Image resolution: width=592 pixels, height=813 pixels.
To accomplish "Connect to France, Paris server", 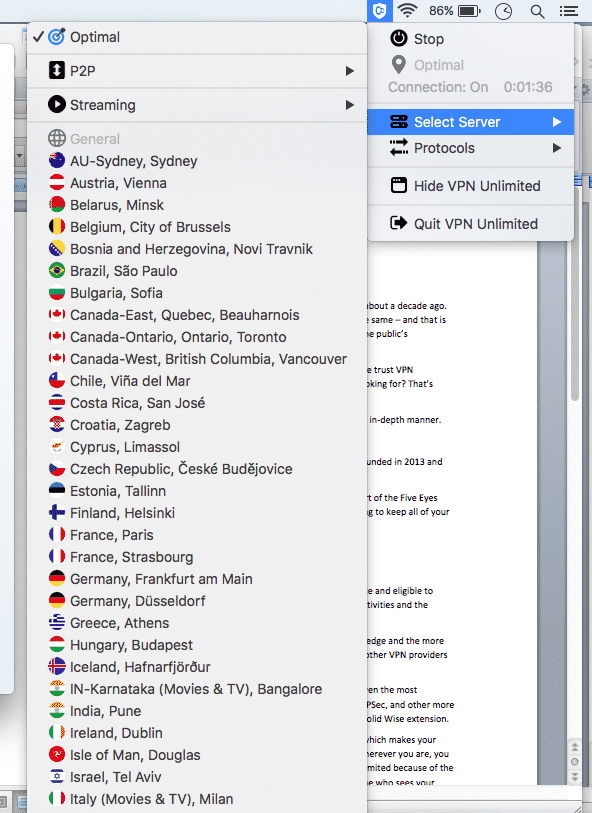I will click(197, 535).
